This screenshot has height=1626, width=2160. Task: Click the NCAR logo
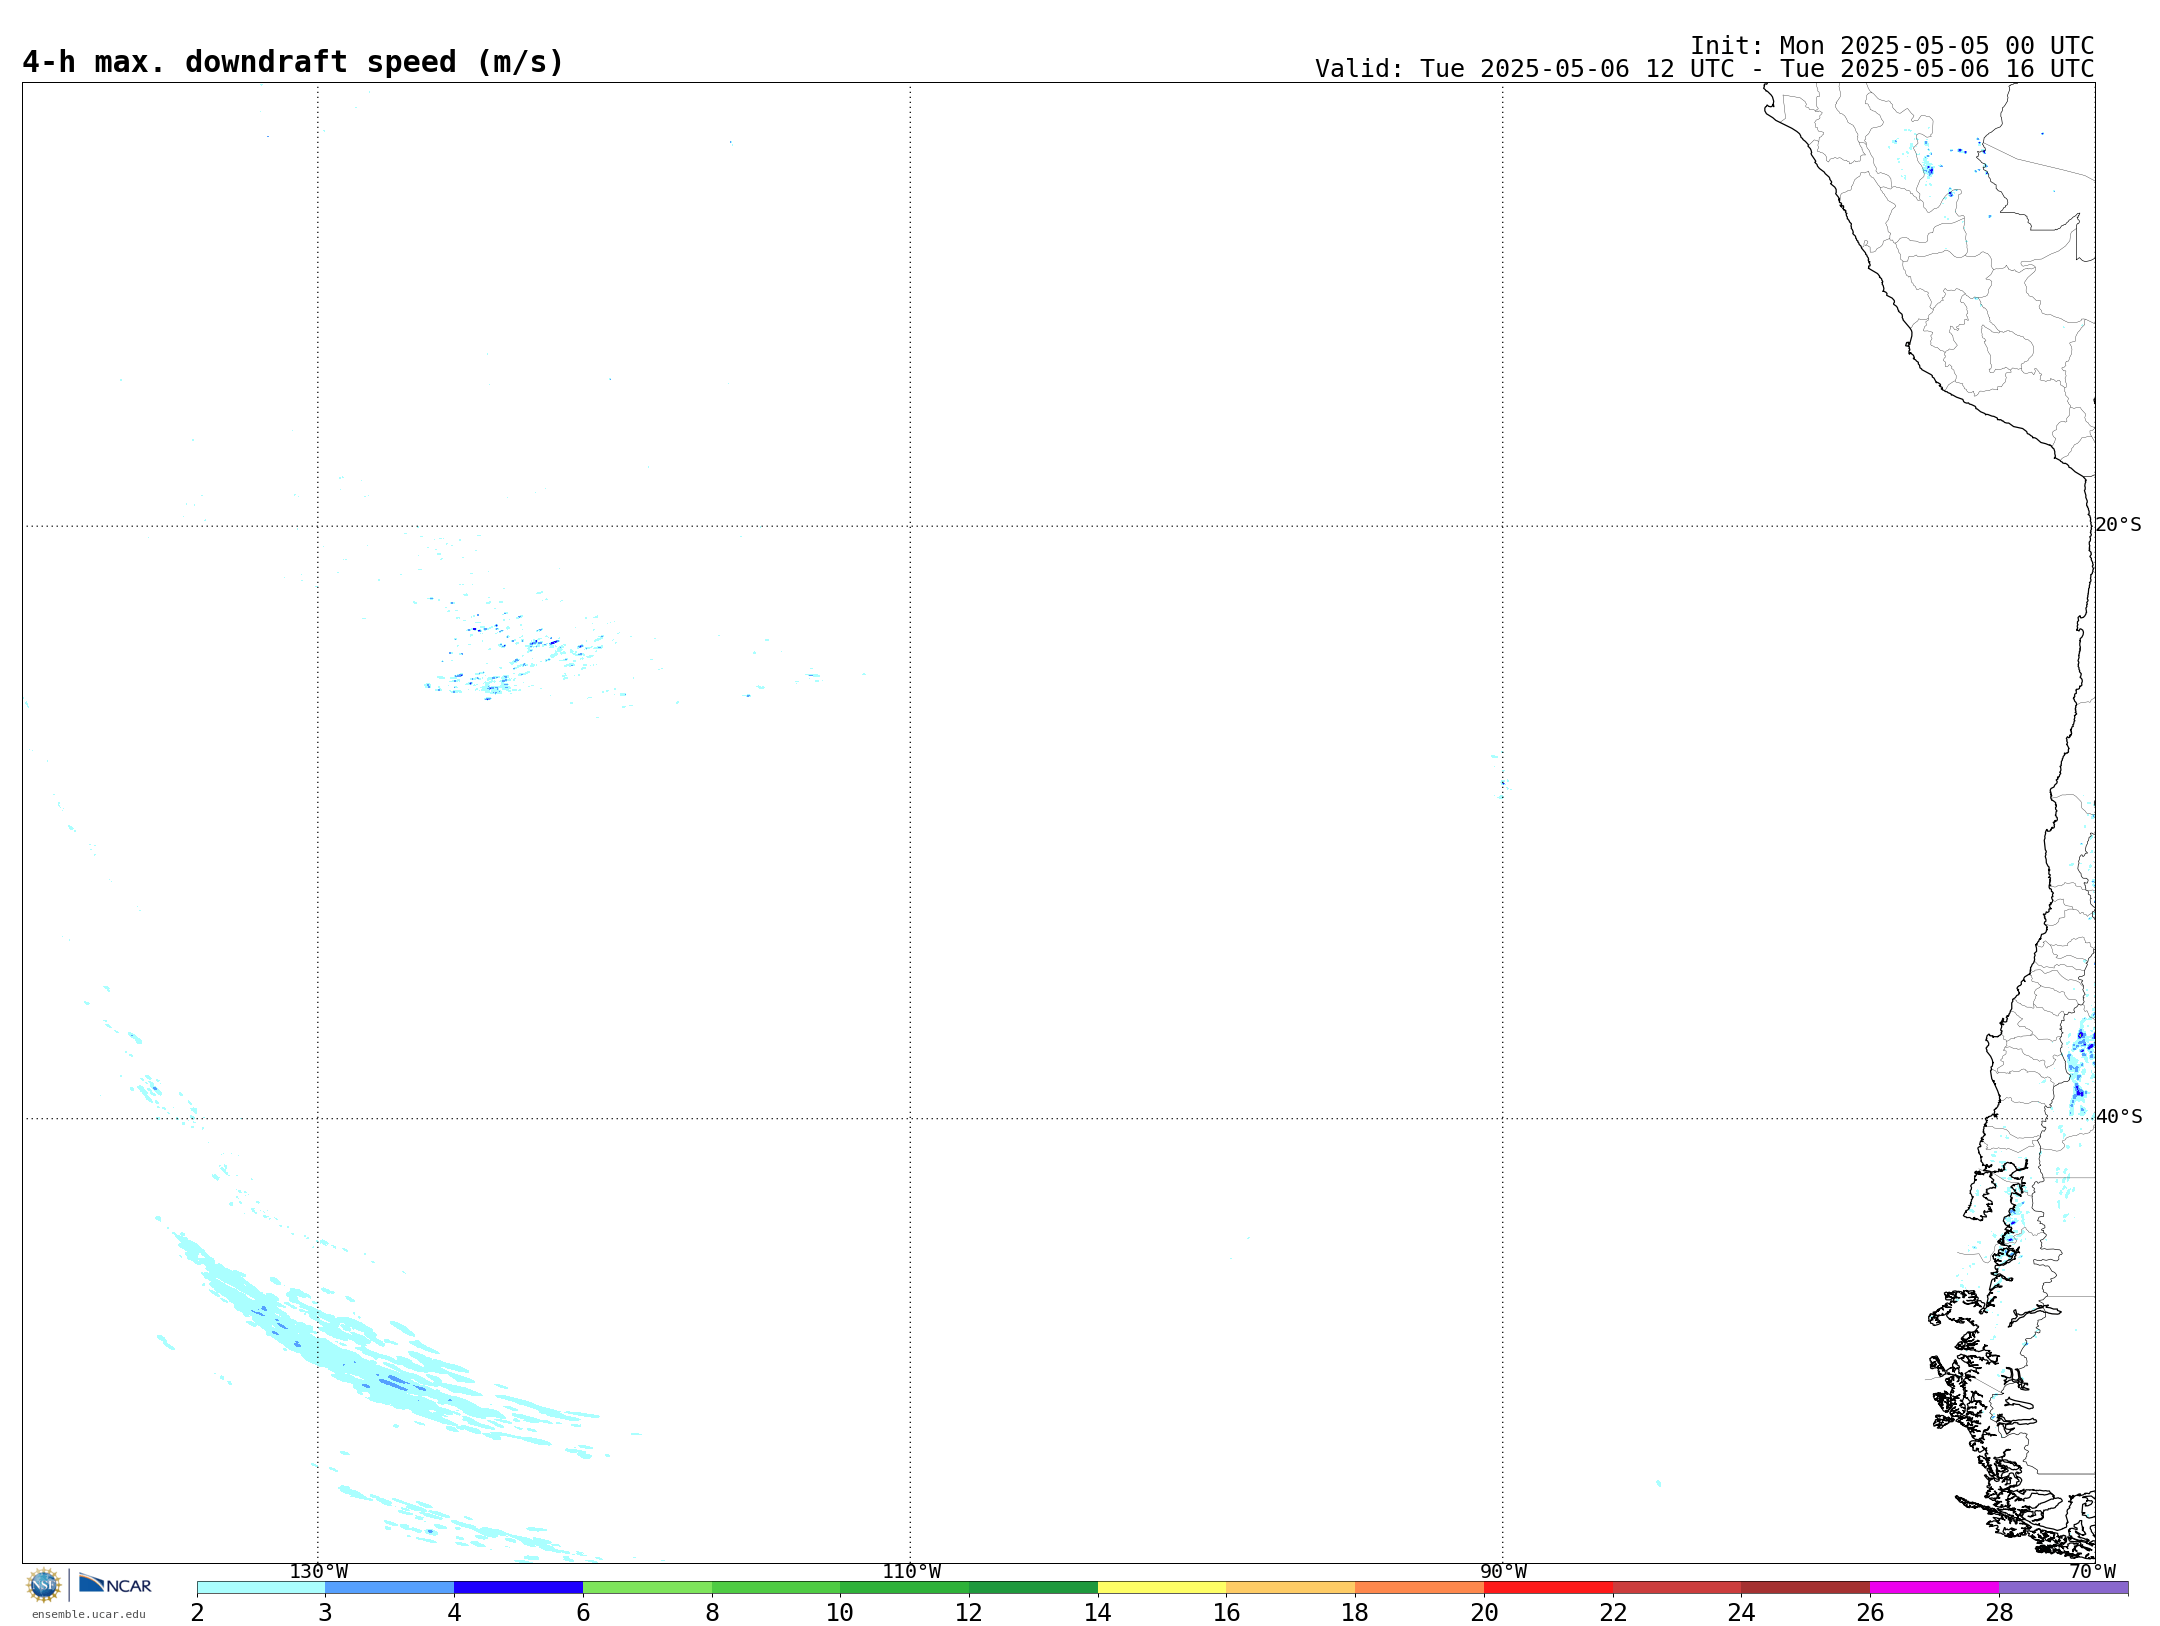click(x=115, y=1584)
